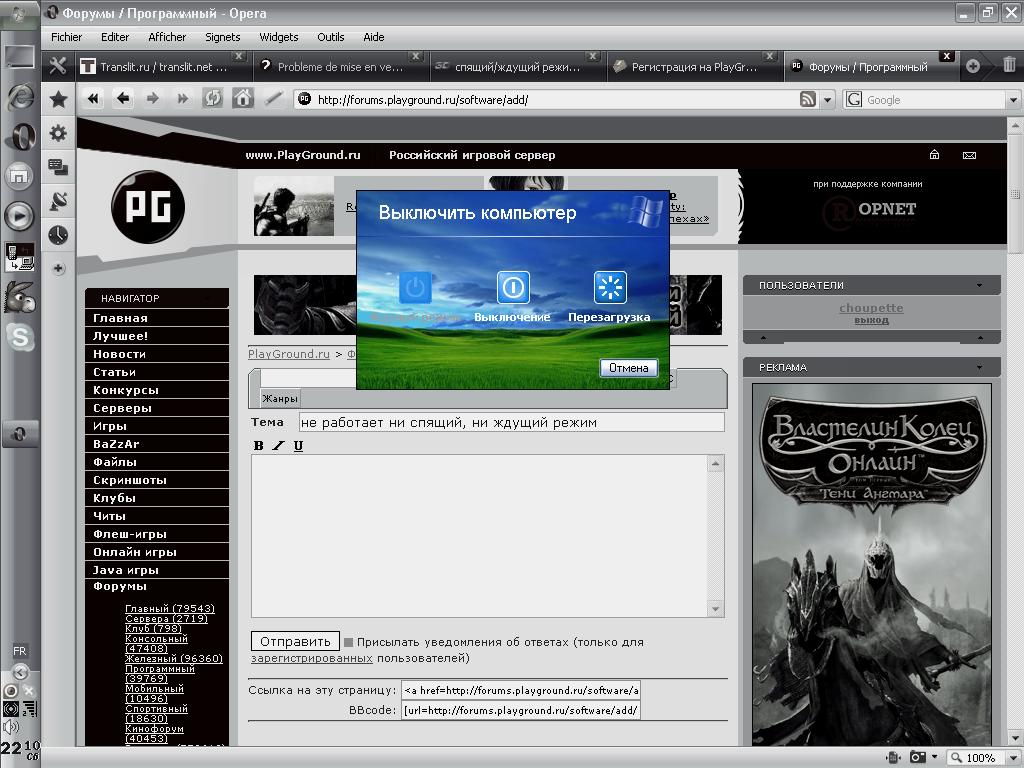Open the Signets menu
The image size is (1024, 768).
(x=223, y=37)
